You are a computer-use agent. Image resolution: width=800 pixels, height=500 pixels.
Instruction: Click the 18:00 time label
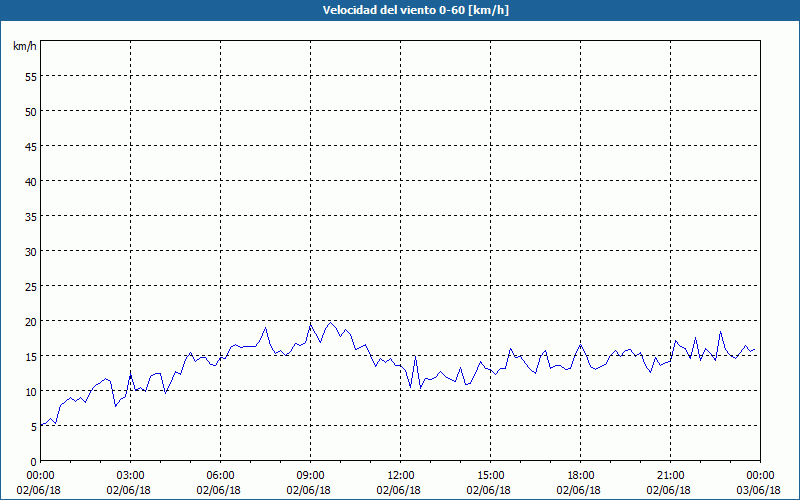click(581, 476)
